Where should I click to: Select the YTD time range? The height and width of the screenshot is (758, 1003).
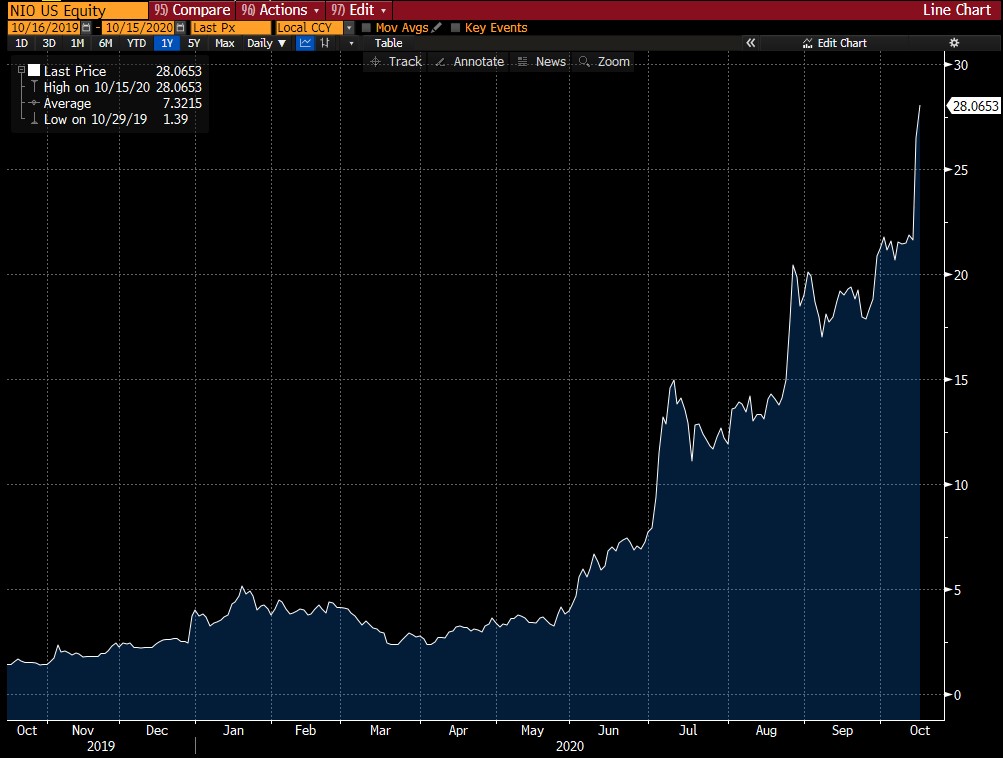coord(136,43)
